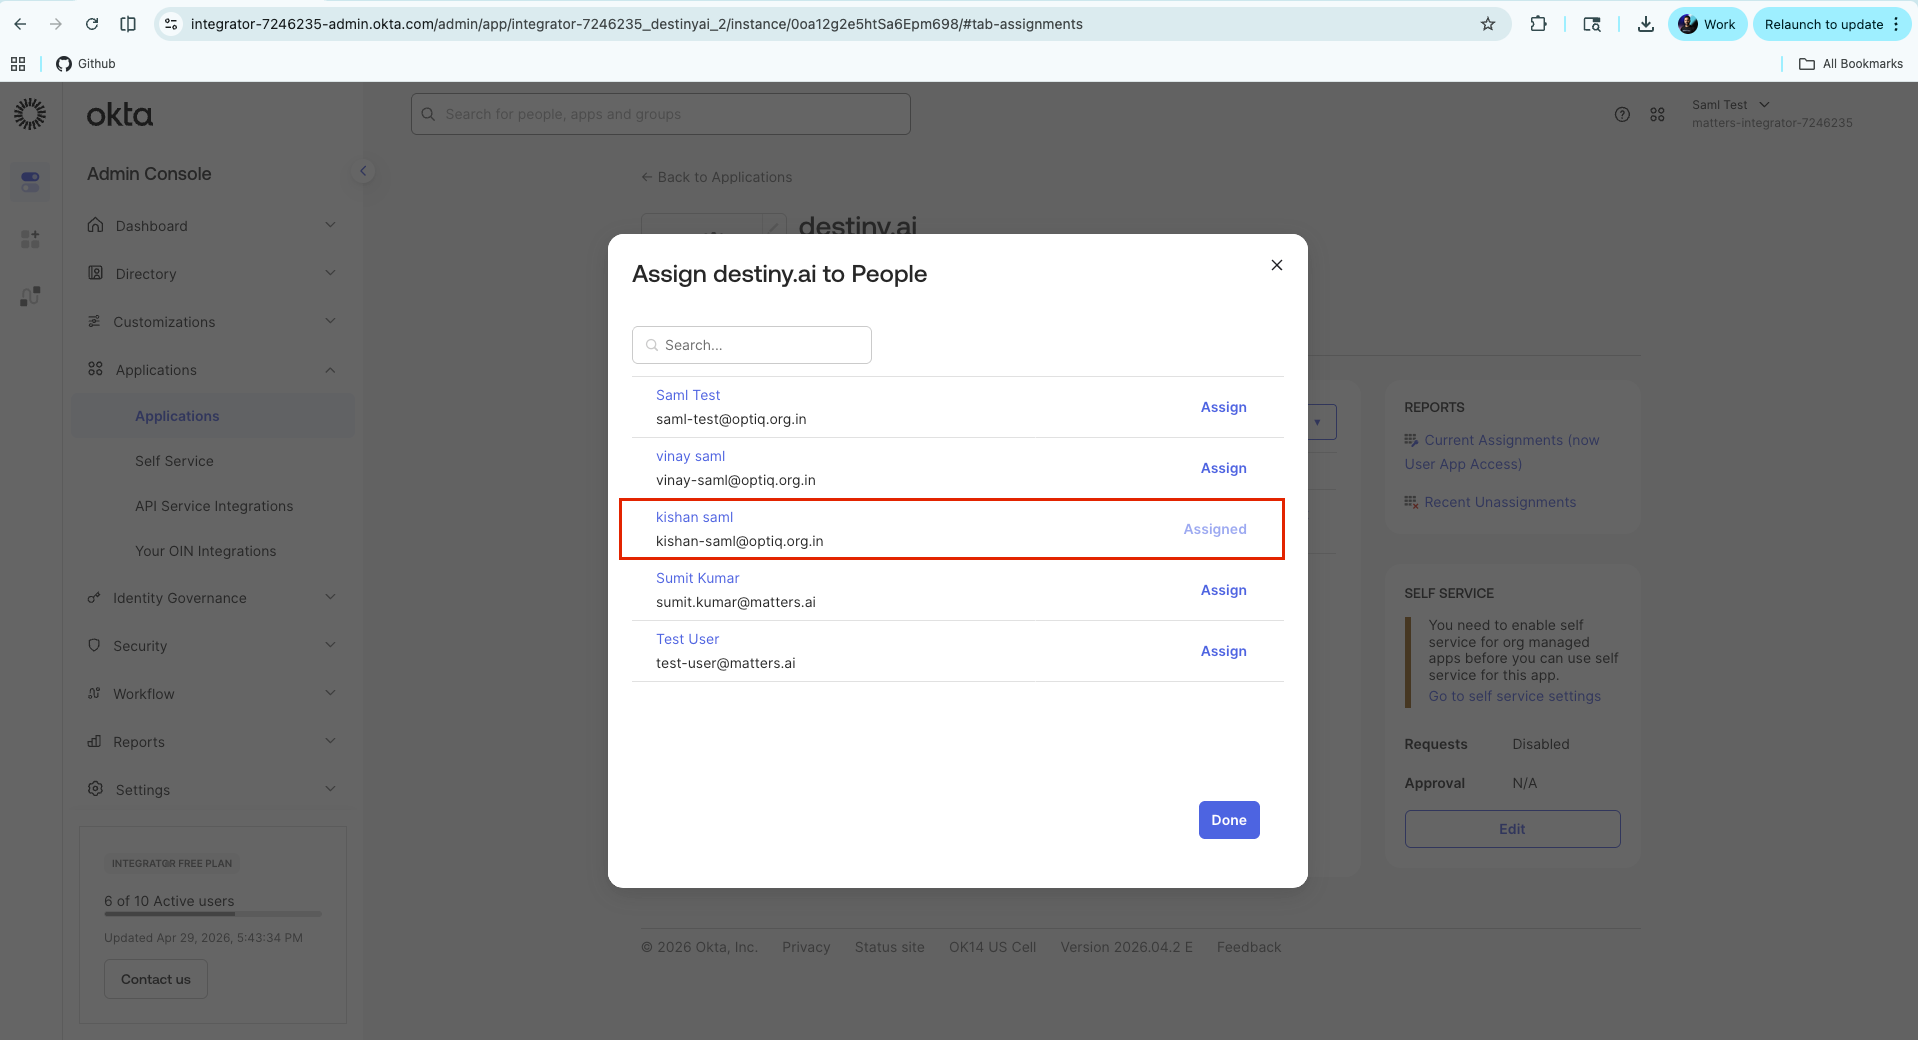Click the Directory icon in sidebar

tap(95, 273)
